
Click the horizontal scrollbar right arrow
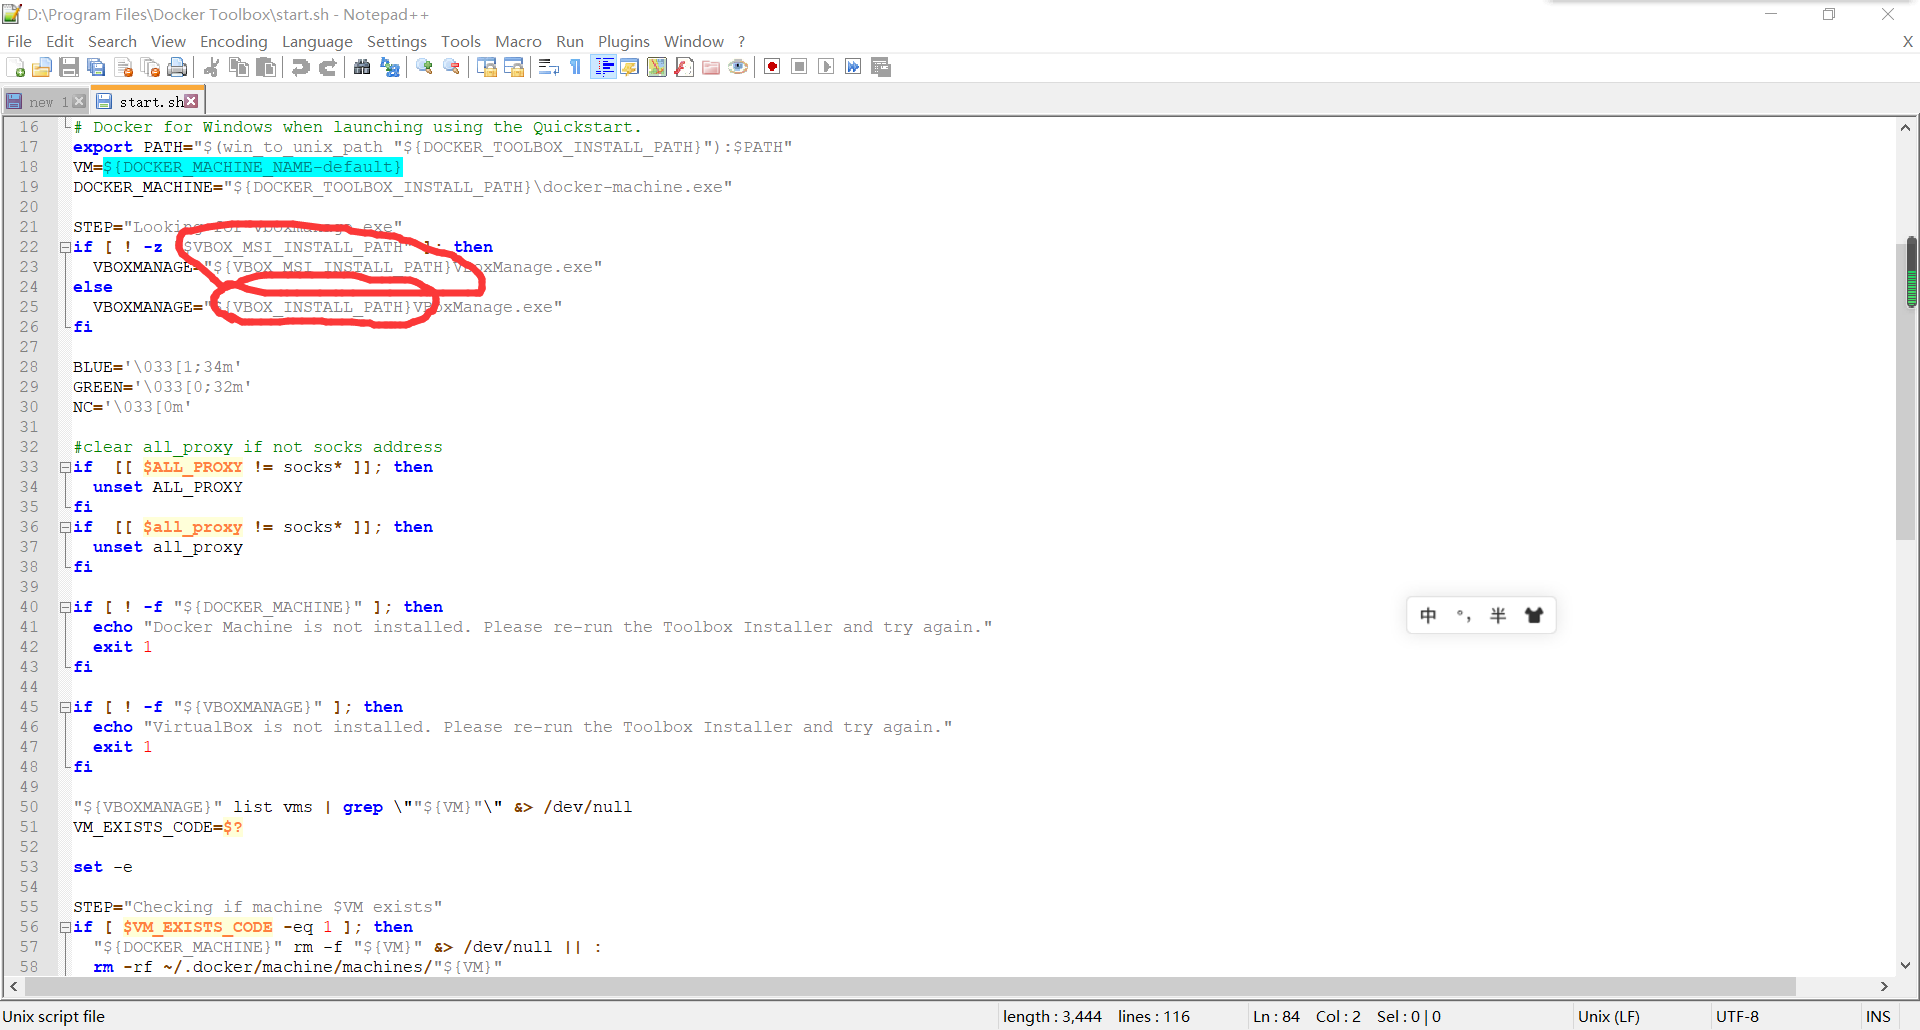coord(1884,986)
